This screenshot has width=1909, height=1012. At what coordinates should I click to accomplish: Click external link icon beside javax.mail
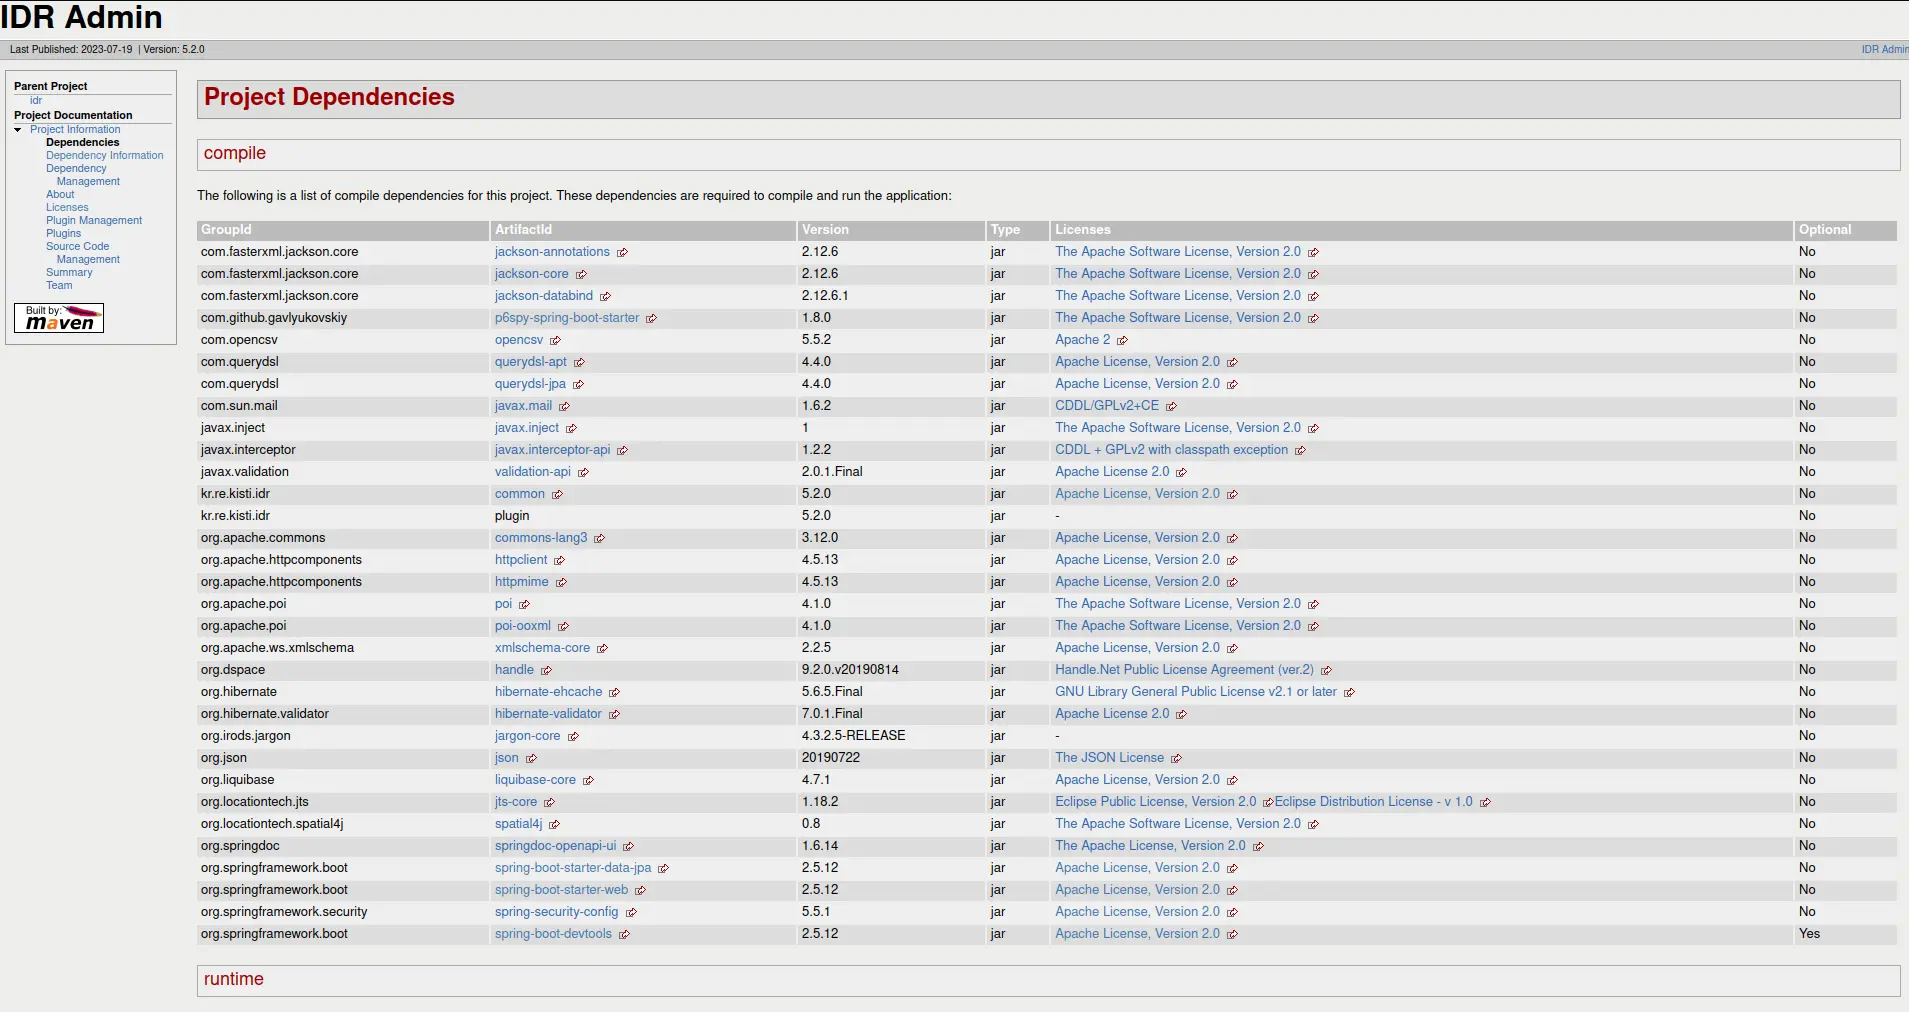coord(564,407)
